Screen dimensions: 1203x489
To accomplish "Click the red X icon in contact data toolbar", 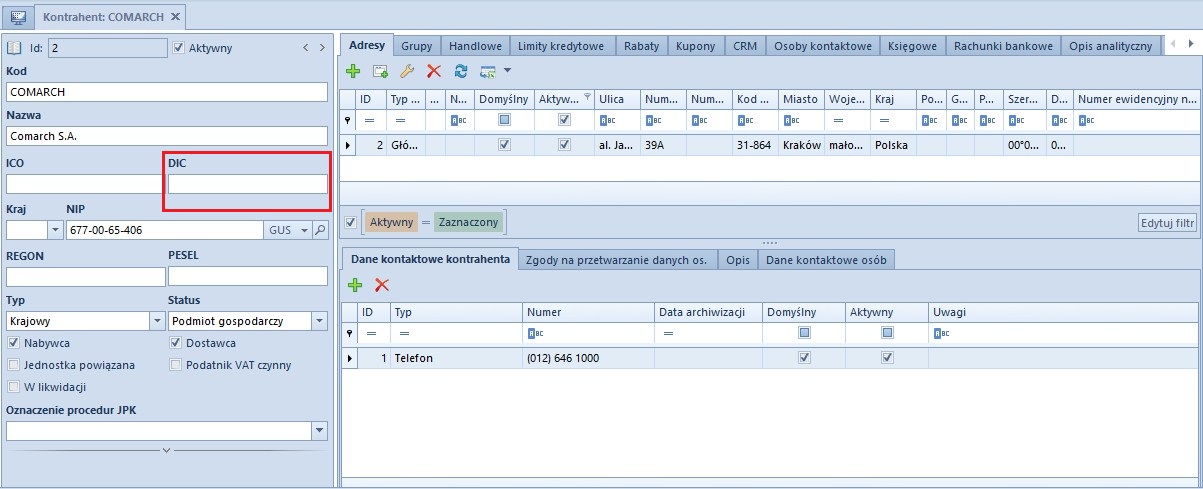I will (x=382, y=285).
